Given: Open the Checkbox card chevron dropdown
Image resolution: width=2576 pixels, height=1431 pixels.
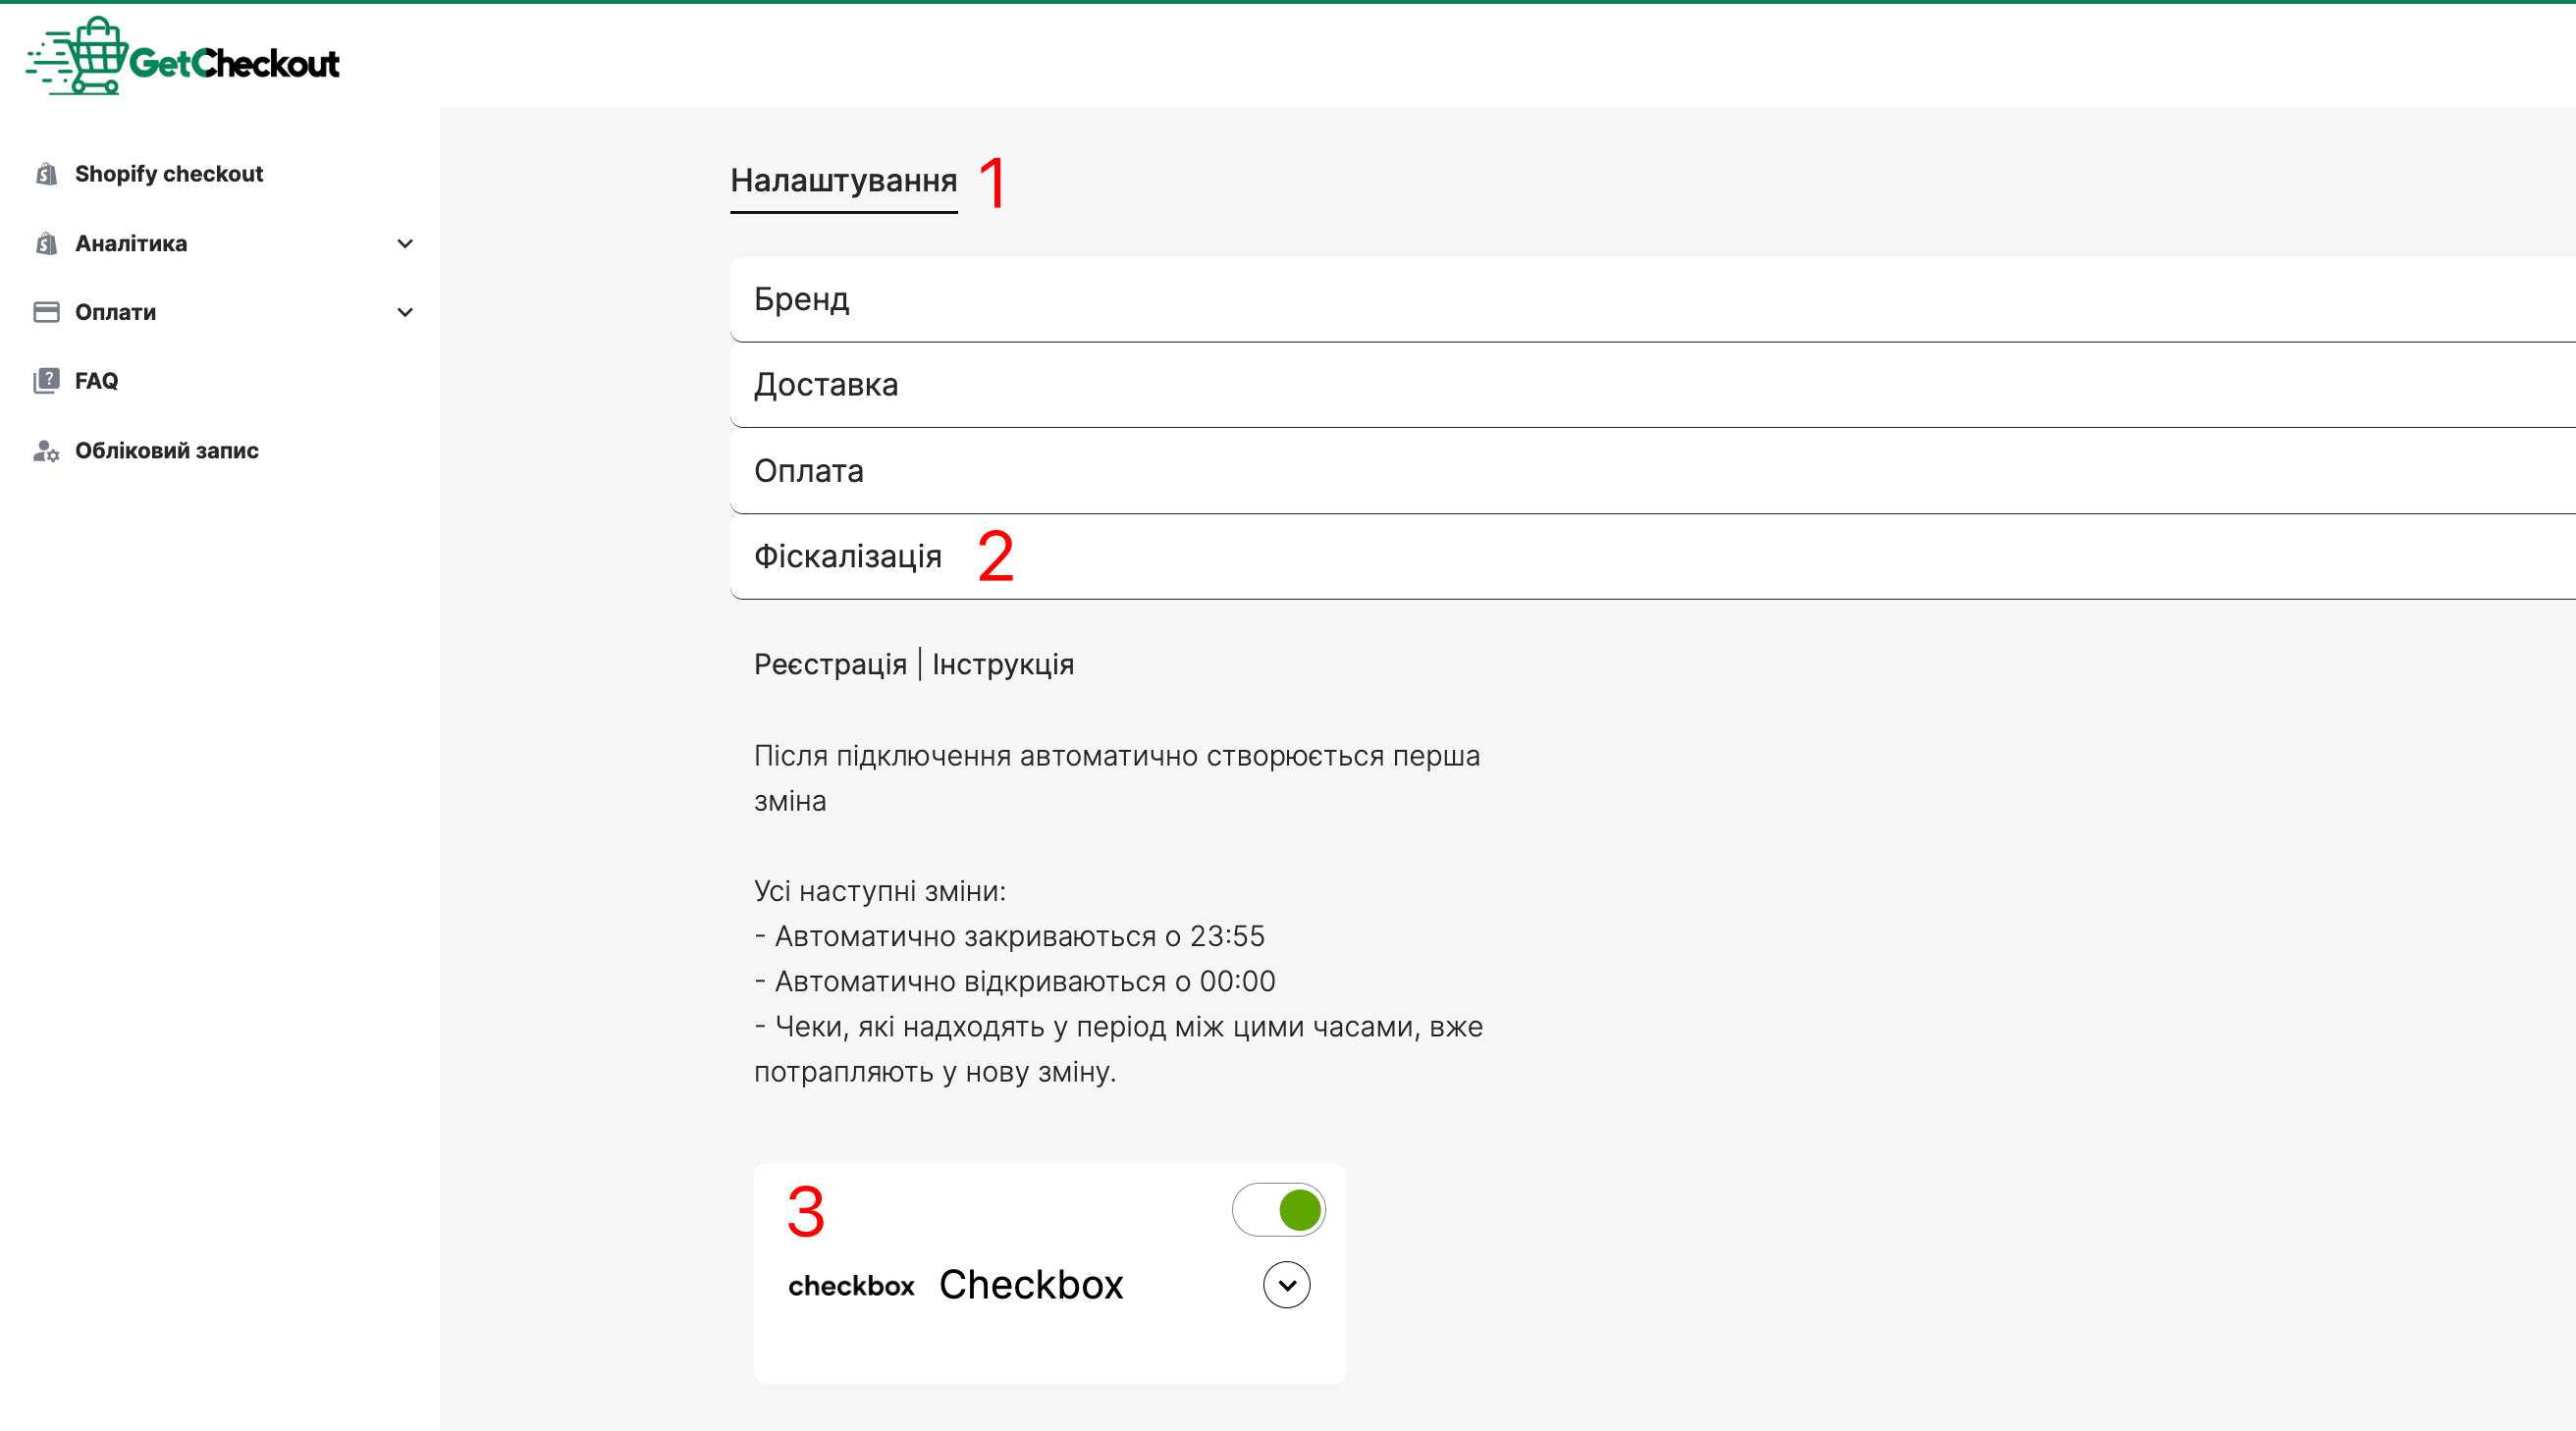Looking at the screenshot, I should coord(1286,1285).
